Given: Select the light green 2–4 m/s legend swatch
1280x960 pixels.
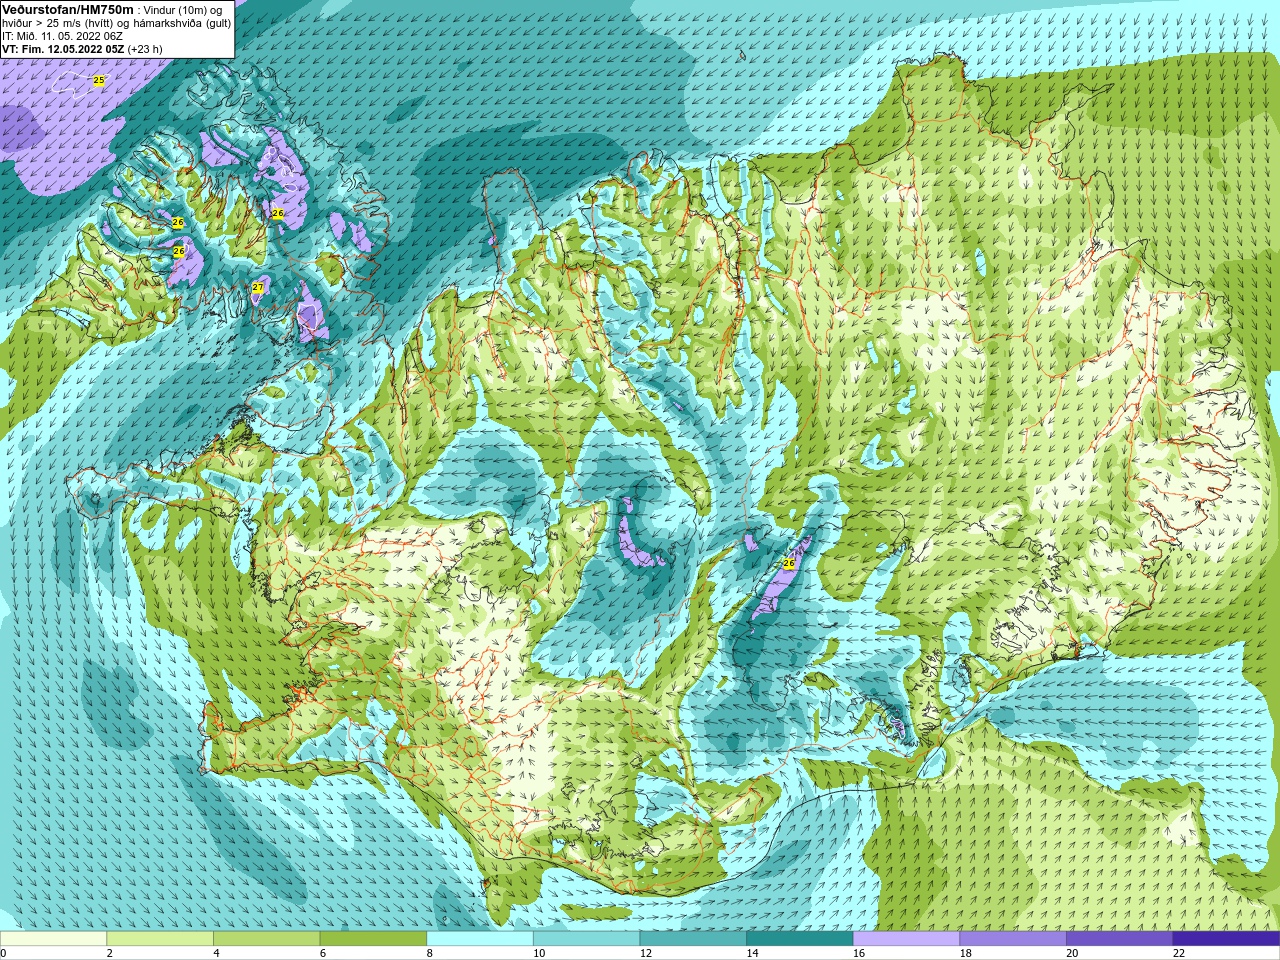Looking at the screenshot, I should (160, 939).
